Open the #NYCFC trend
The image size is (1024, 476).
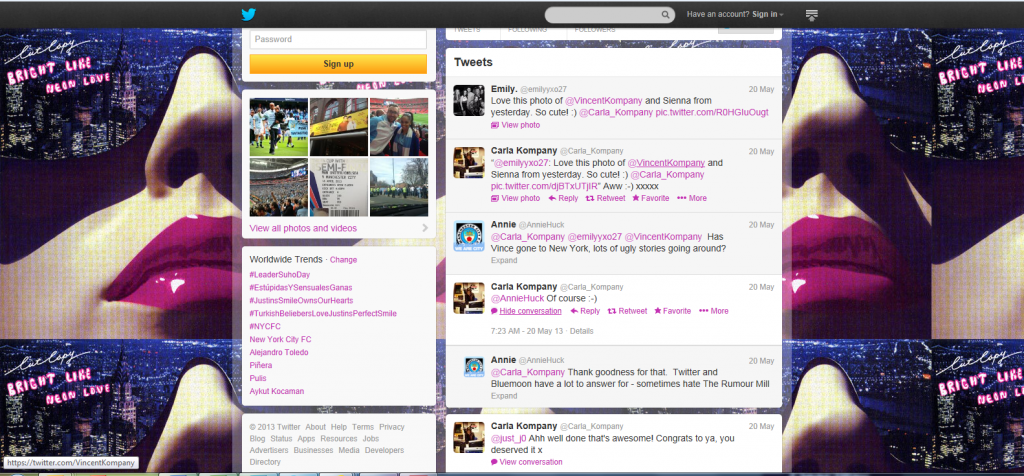(x=263, y=326)
